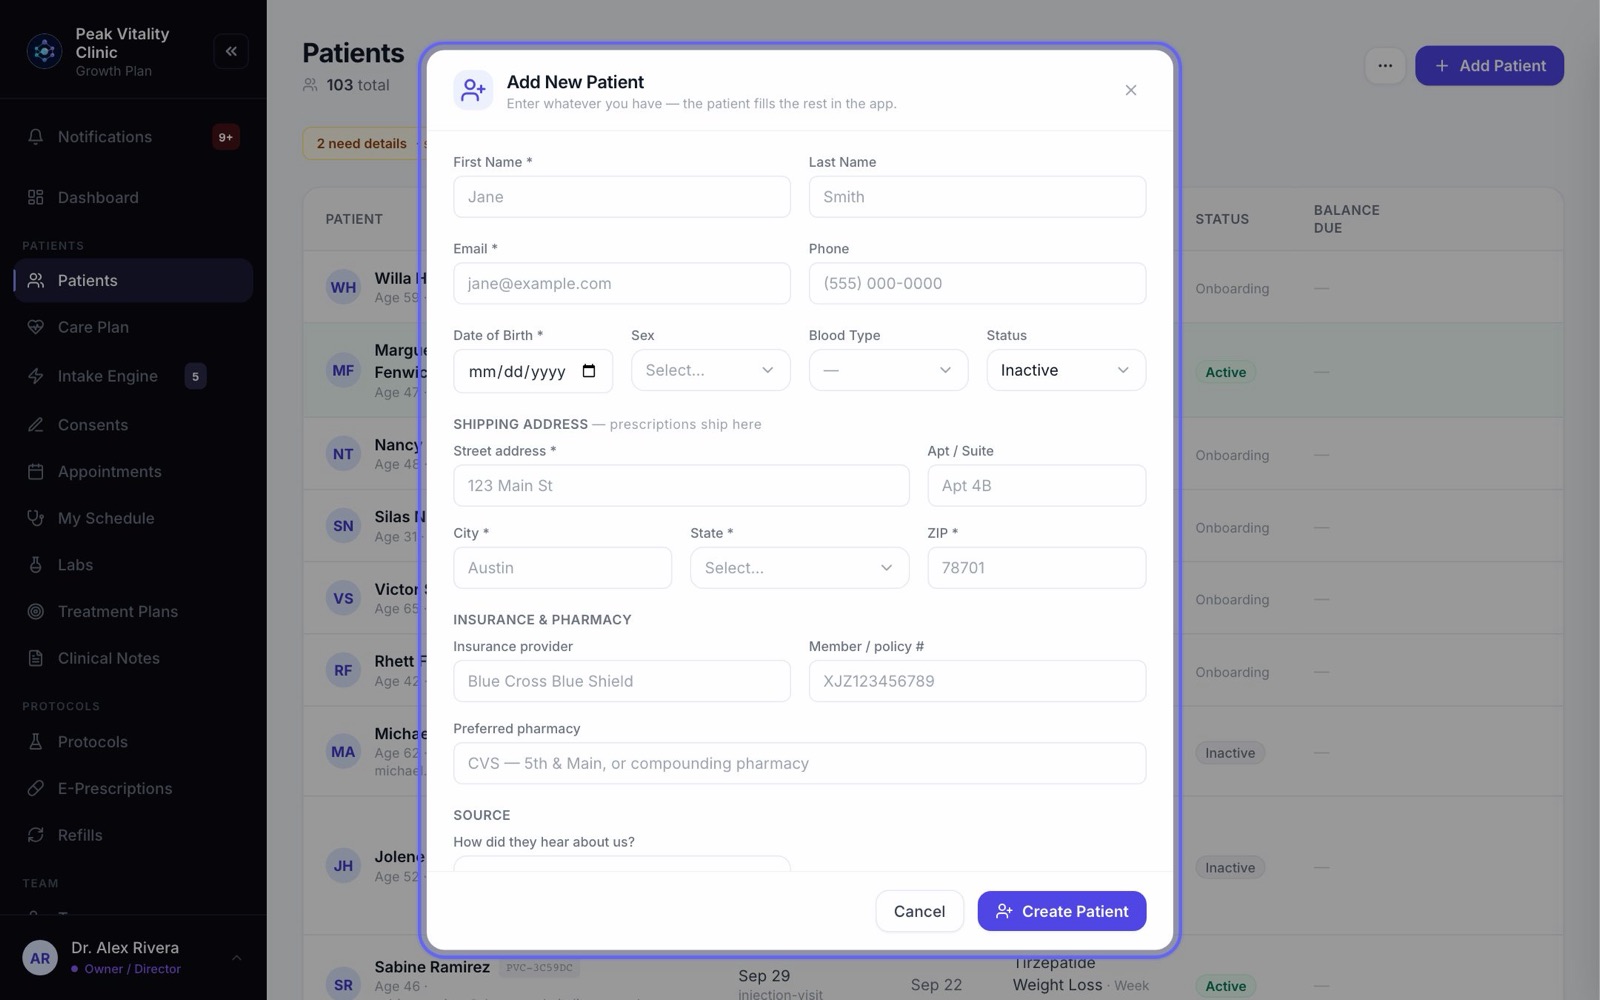Open the Date of Birth calendar picker icon
This screenshot has width=1600, height=1000.
[x=589, y=371]
